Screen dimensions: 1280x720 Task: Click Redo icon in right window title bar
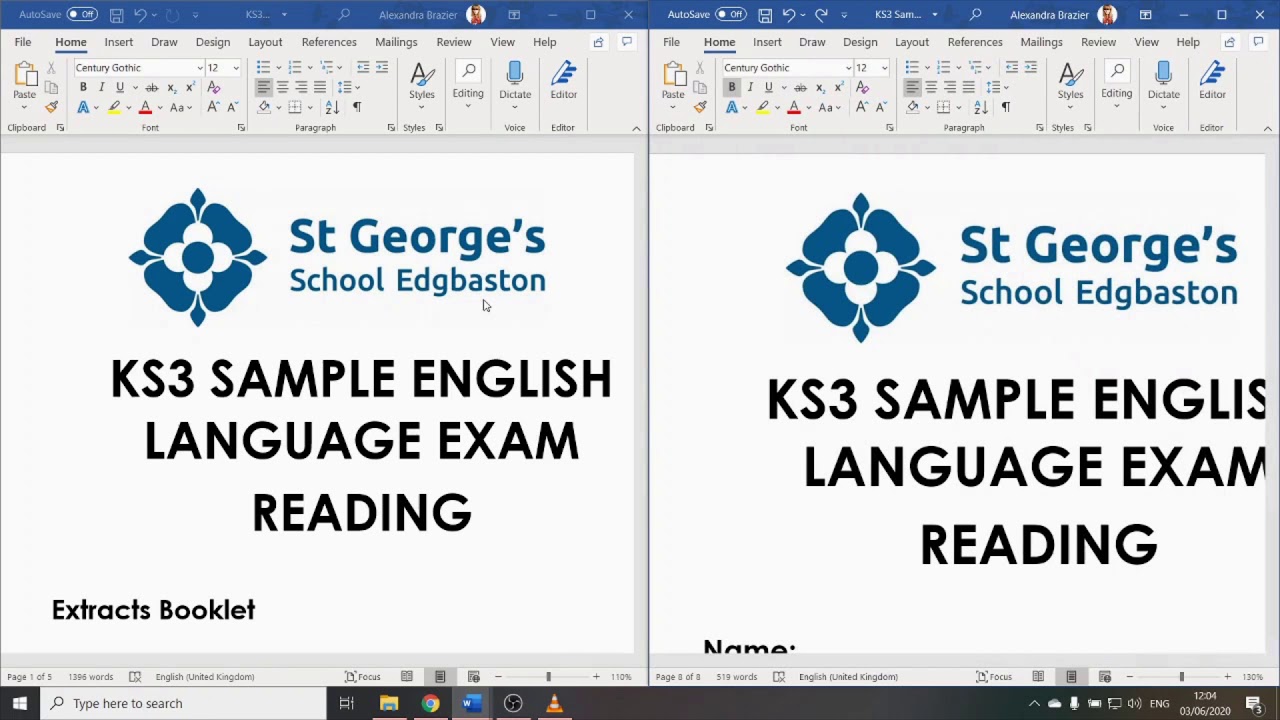(821, 15)
